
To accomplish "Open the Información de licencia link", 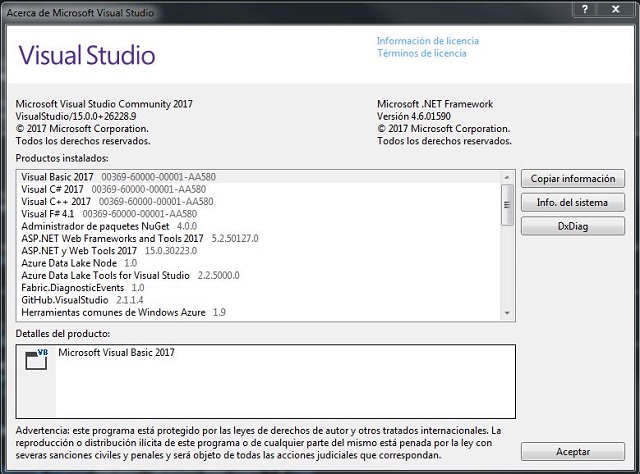I will (x=427, y=41).
